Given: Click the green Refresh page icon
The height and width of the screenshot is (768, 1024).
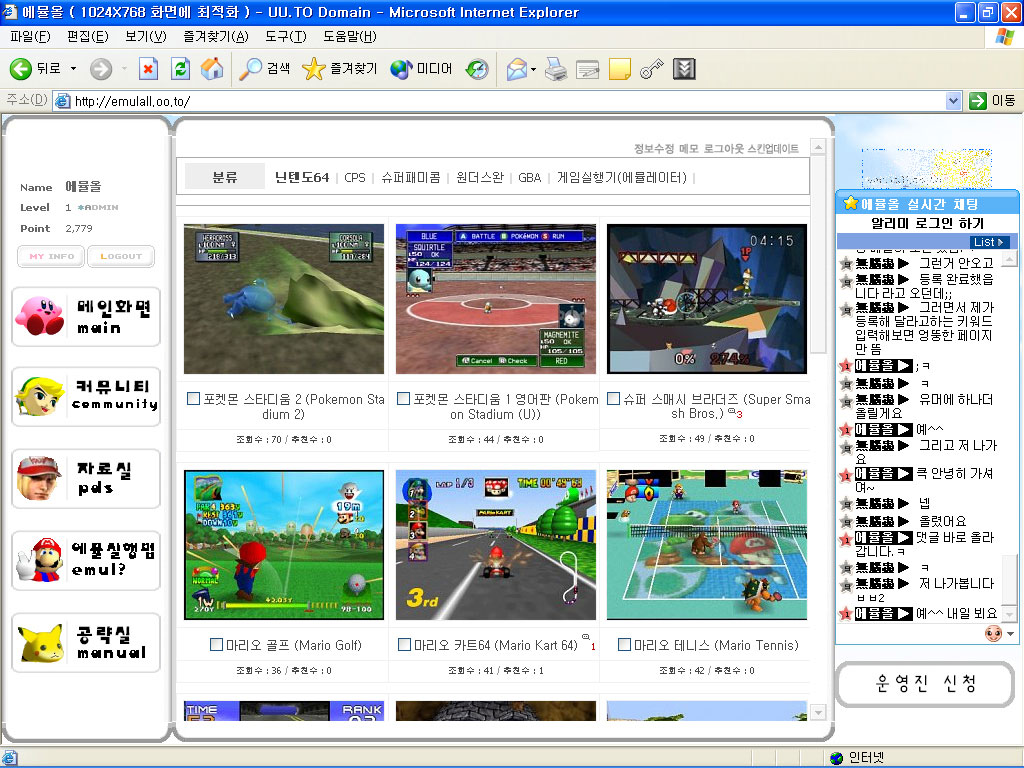Looking at the screenshot, I should 180,69.
